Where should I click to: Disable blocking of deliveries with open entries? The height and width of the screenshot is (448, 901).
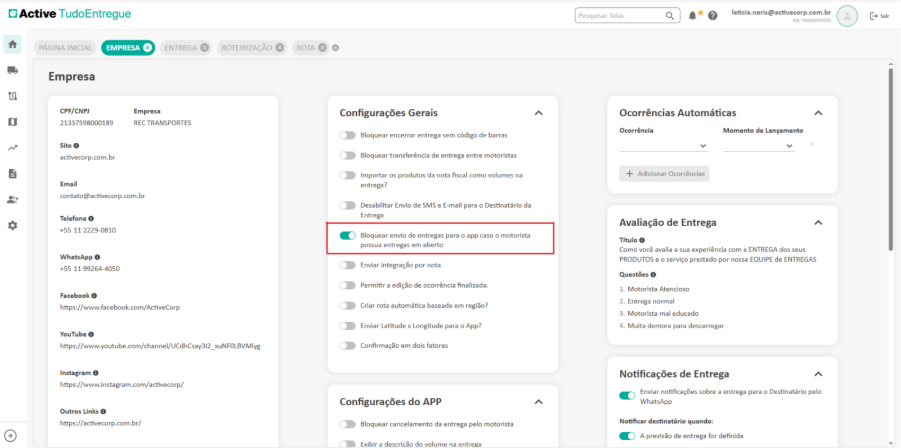pos(348,236)
